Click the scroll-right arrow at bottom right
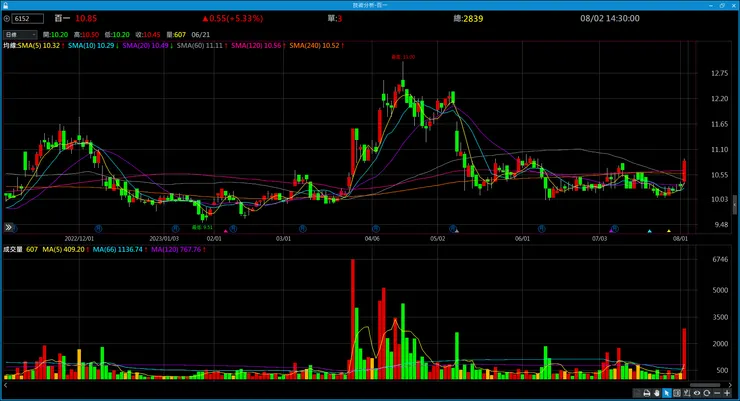The height and width of the screenshot is (401, 740). pos(730,385)
